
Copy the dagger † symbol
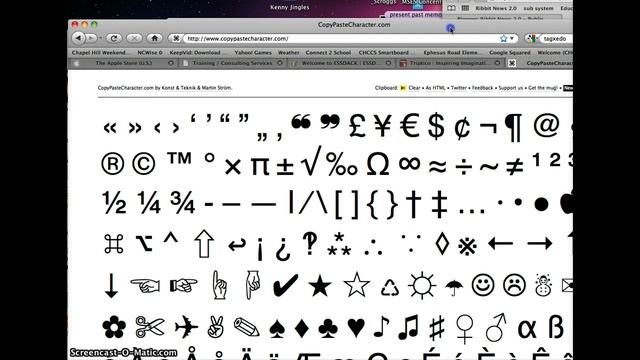click(413, 204)
